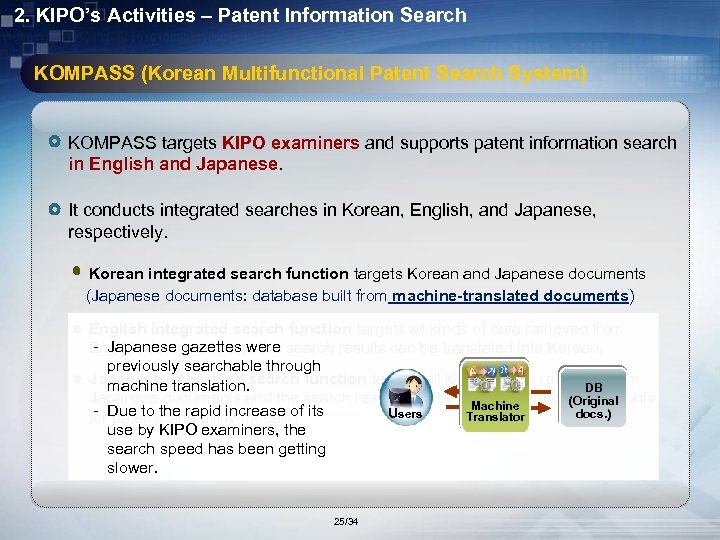Viewport: 720px width, 540px height.
Task: Click the slide title '2. KIPO's Activities'
Action: [x=105, y=15]
